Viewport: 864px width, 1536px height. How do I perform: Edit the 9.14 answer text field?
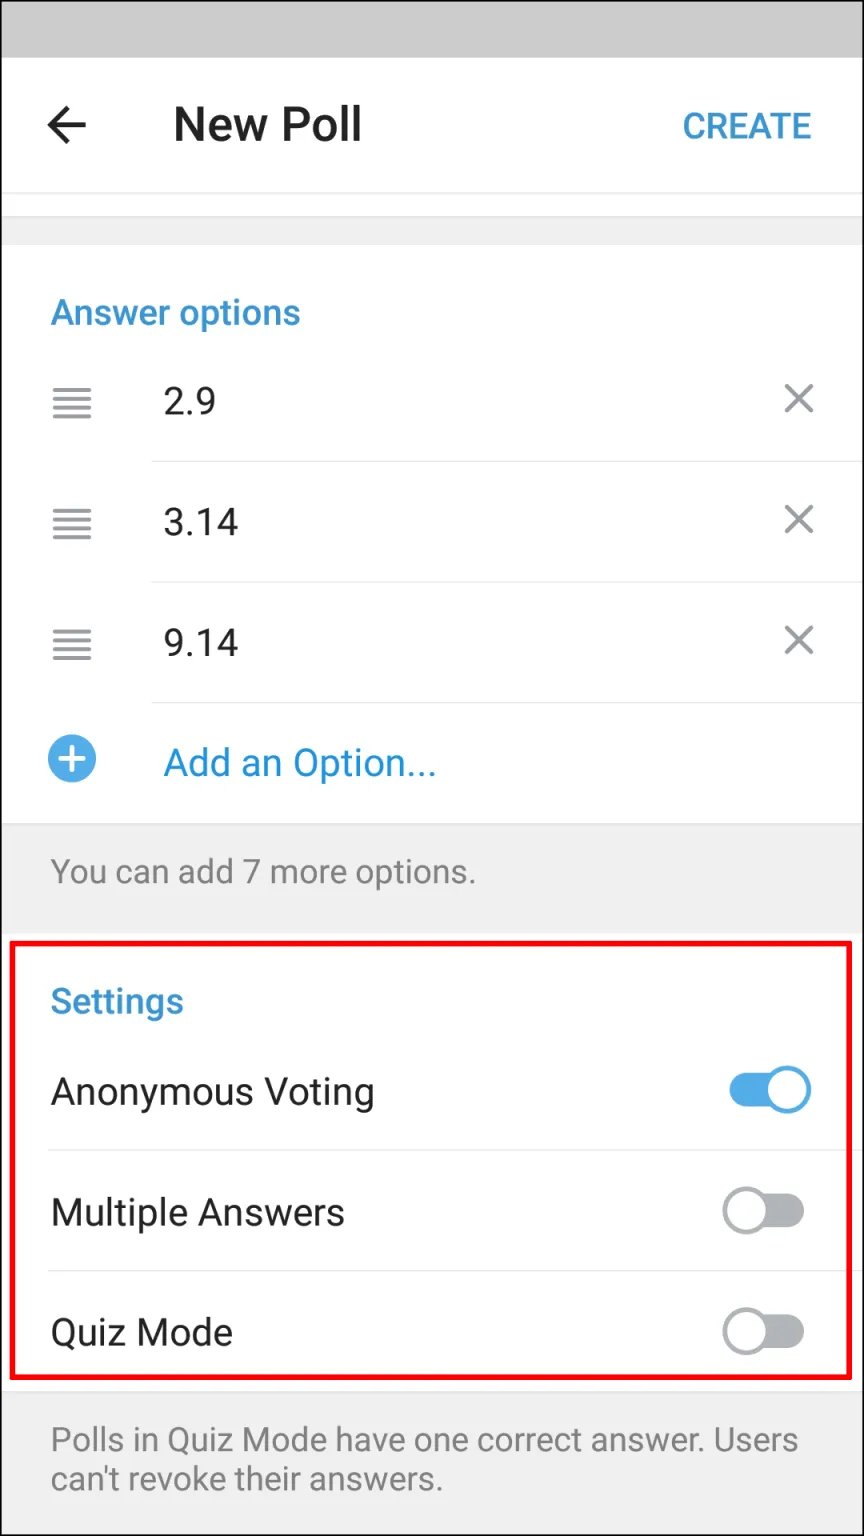(x=460, y=642)
